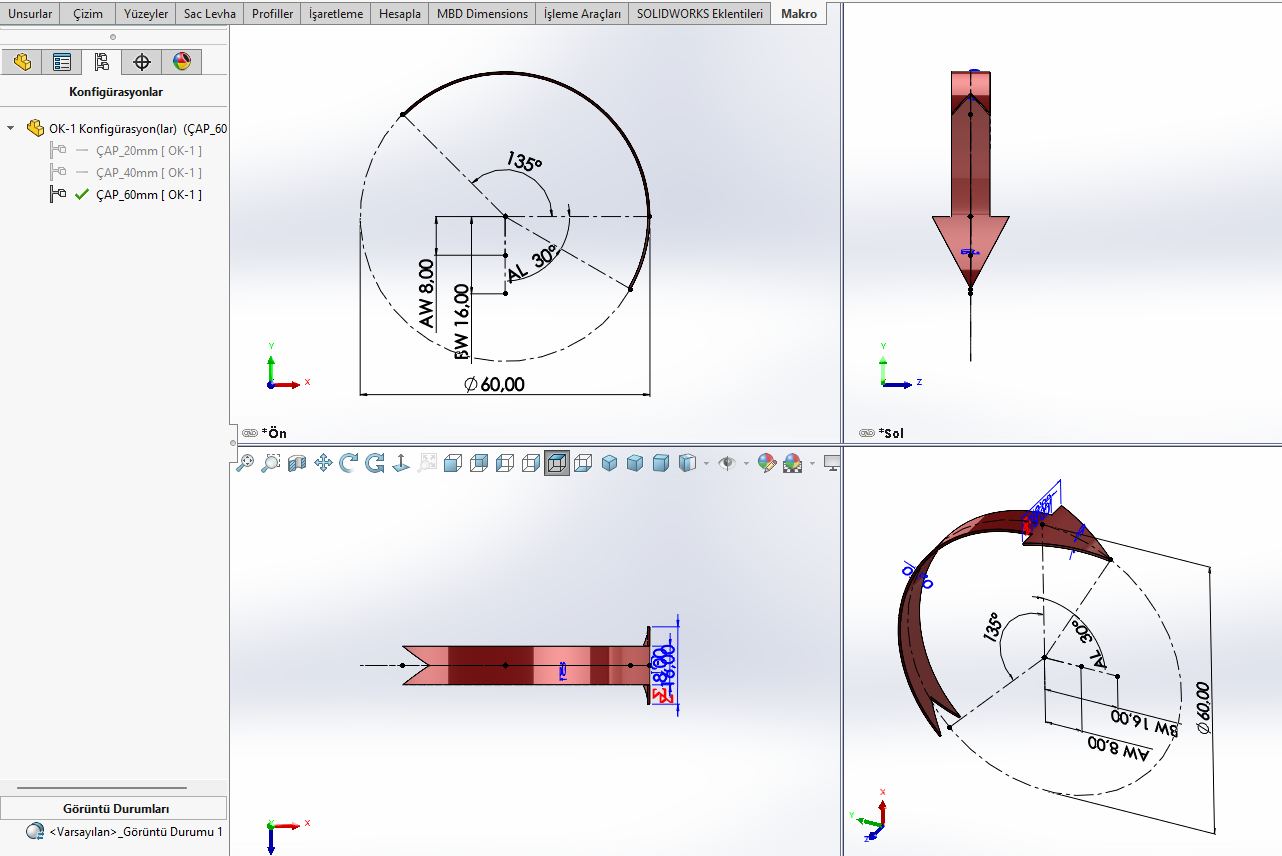Screen dimensions: 1282x856
Task: Select the first Rotate View icon
Action: (349, 463)
